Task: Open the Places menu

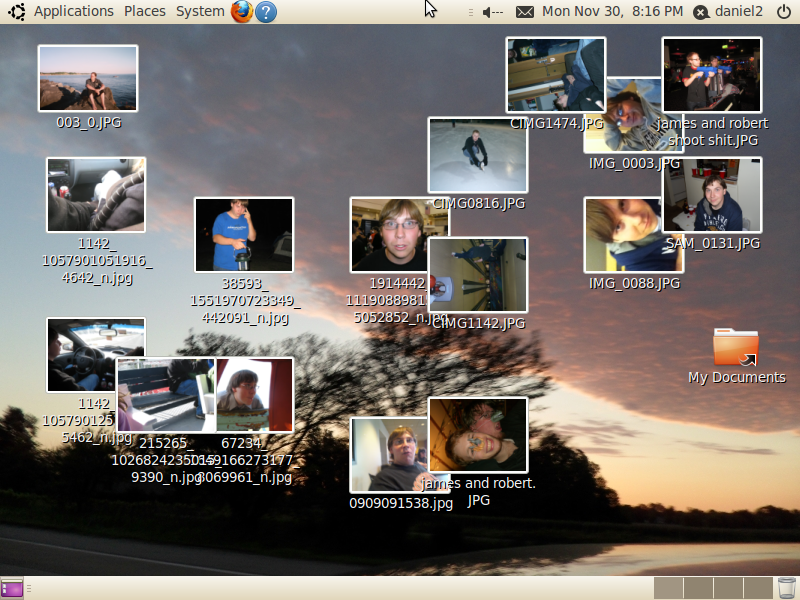Action: coord(145,11)
